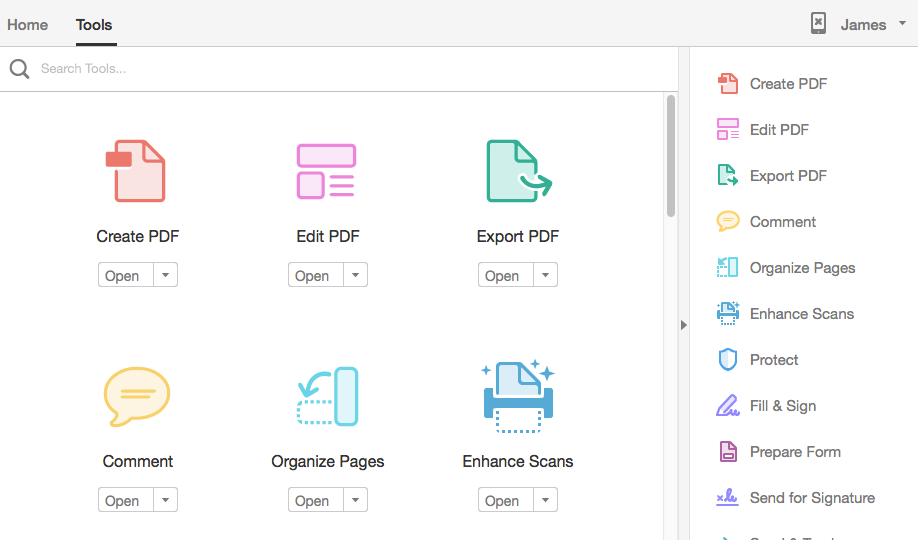Click the large Create PDF icon
918x540 pixels.
coord(136,171)
